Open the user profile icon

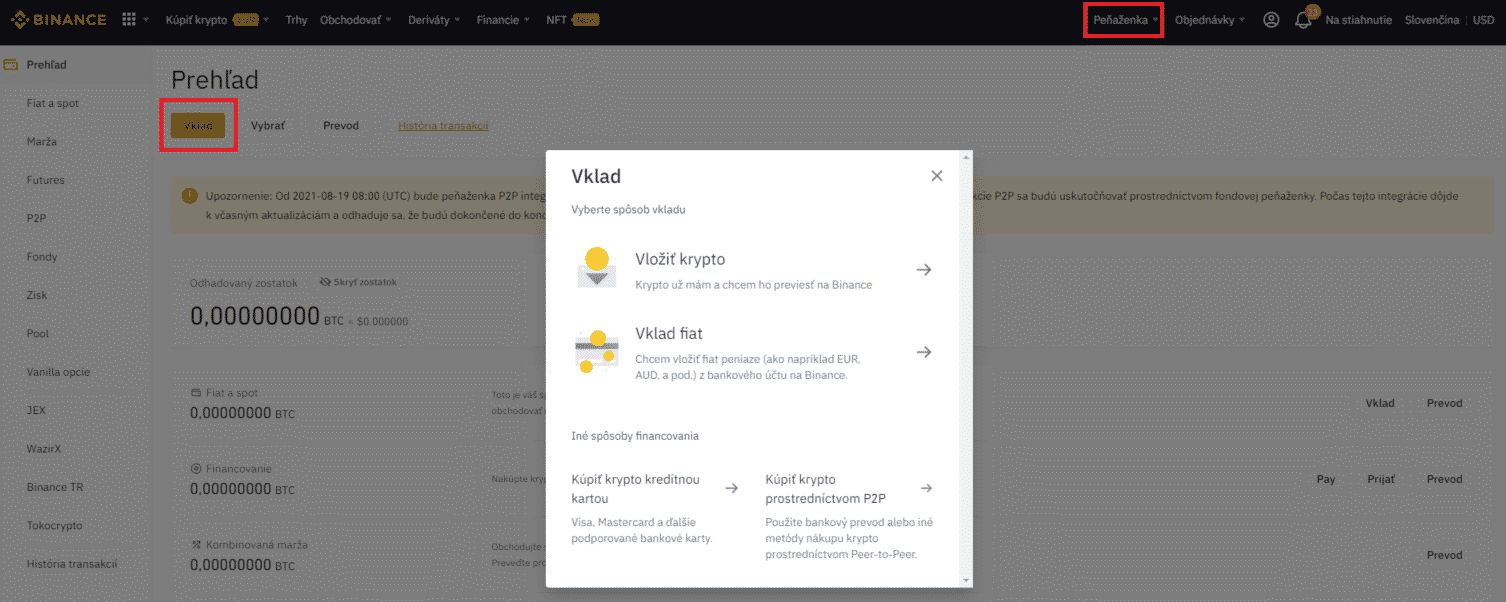click(x=1271, y=20)
